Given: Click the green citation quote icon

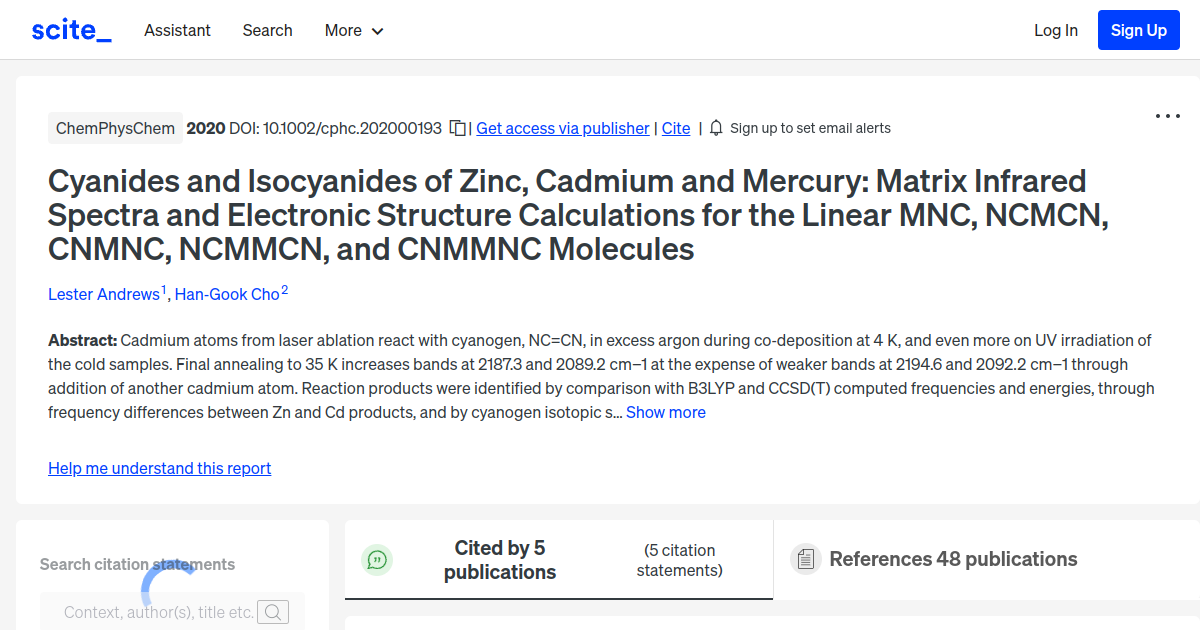Looking at the screenshot, I should [x=377, y=560].
